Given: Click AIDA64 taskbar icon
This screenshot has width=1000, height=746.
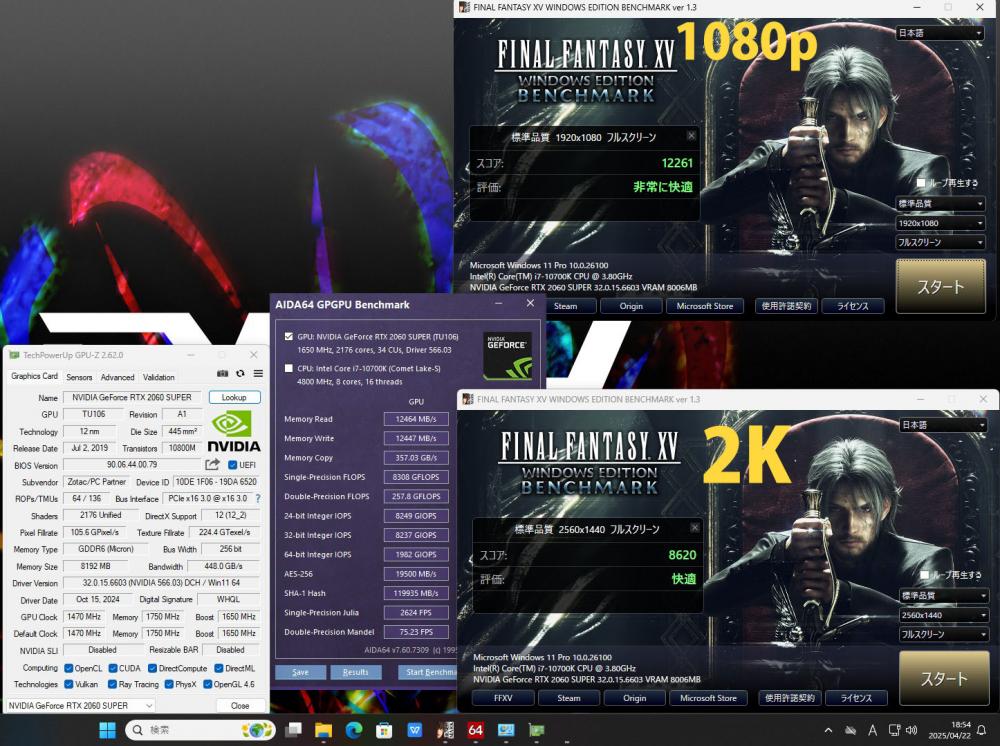Looking at the screenshot, I should [x=475, y=730].
